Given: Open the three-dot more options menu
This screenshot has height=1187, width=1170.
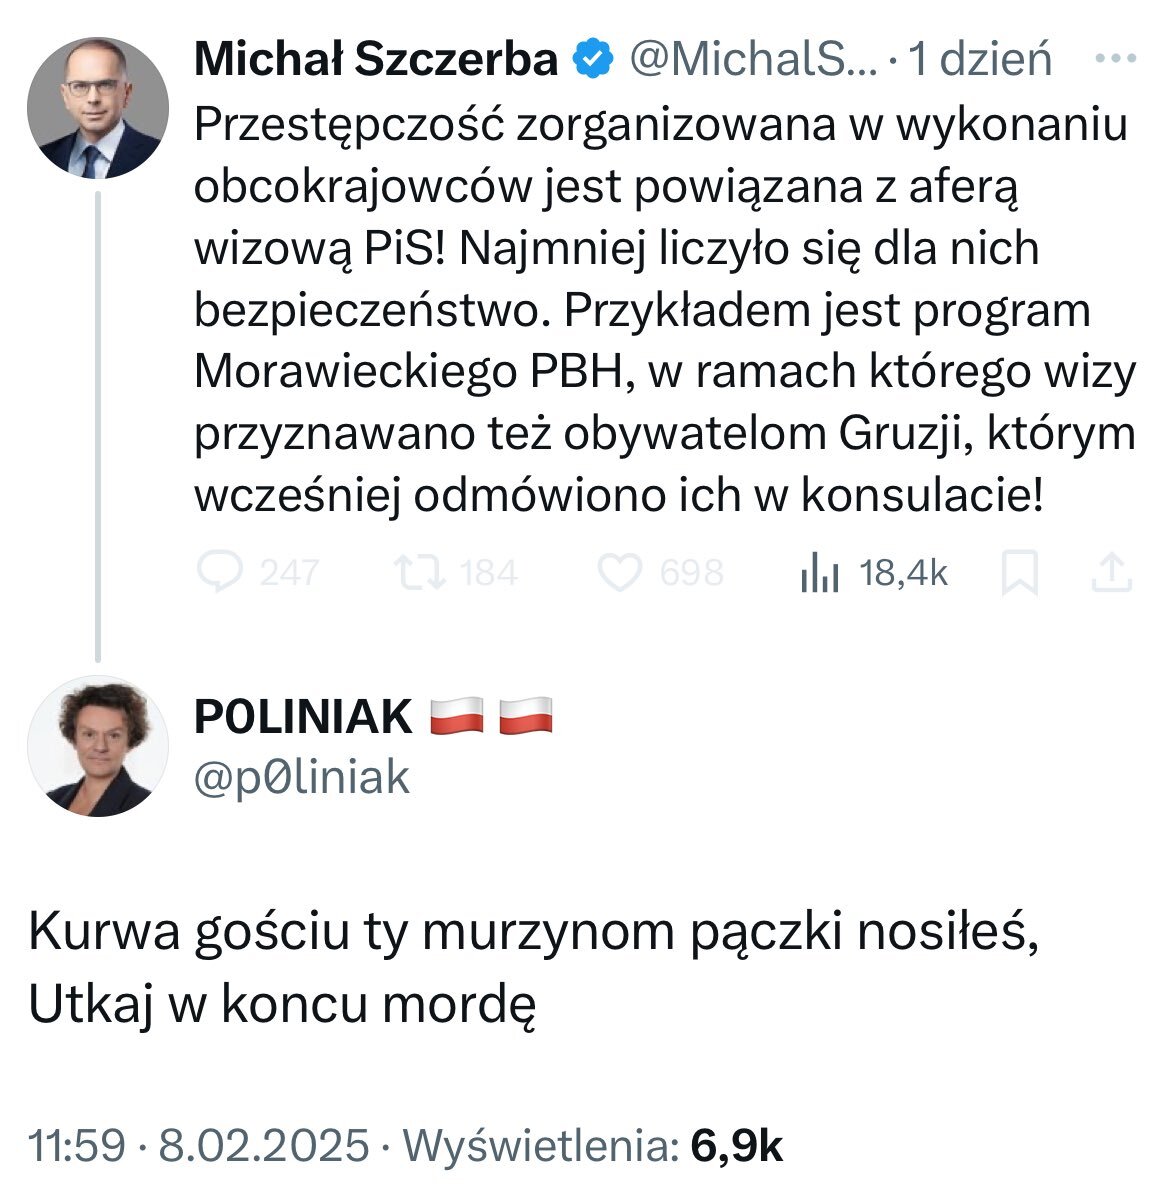Looking at the screenshot, I should pyautogui.click(x=1116, y=59).
